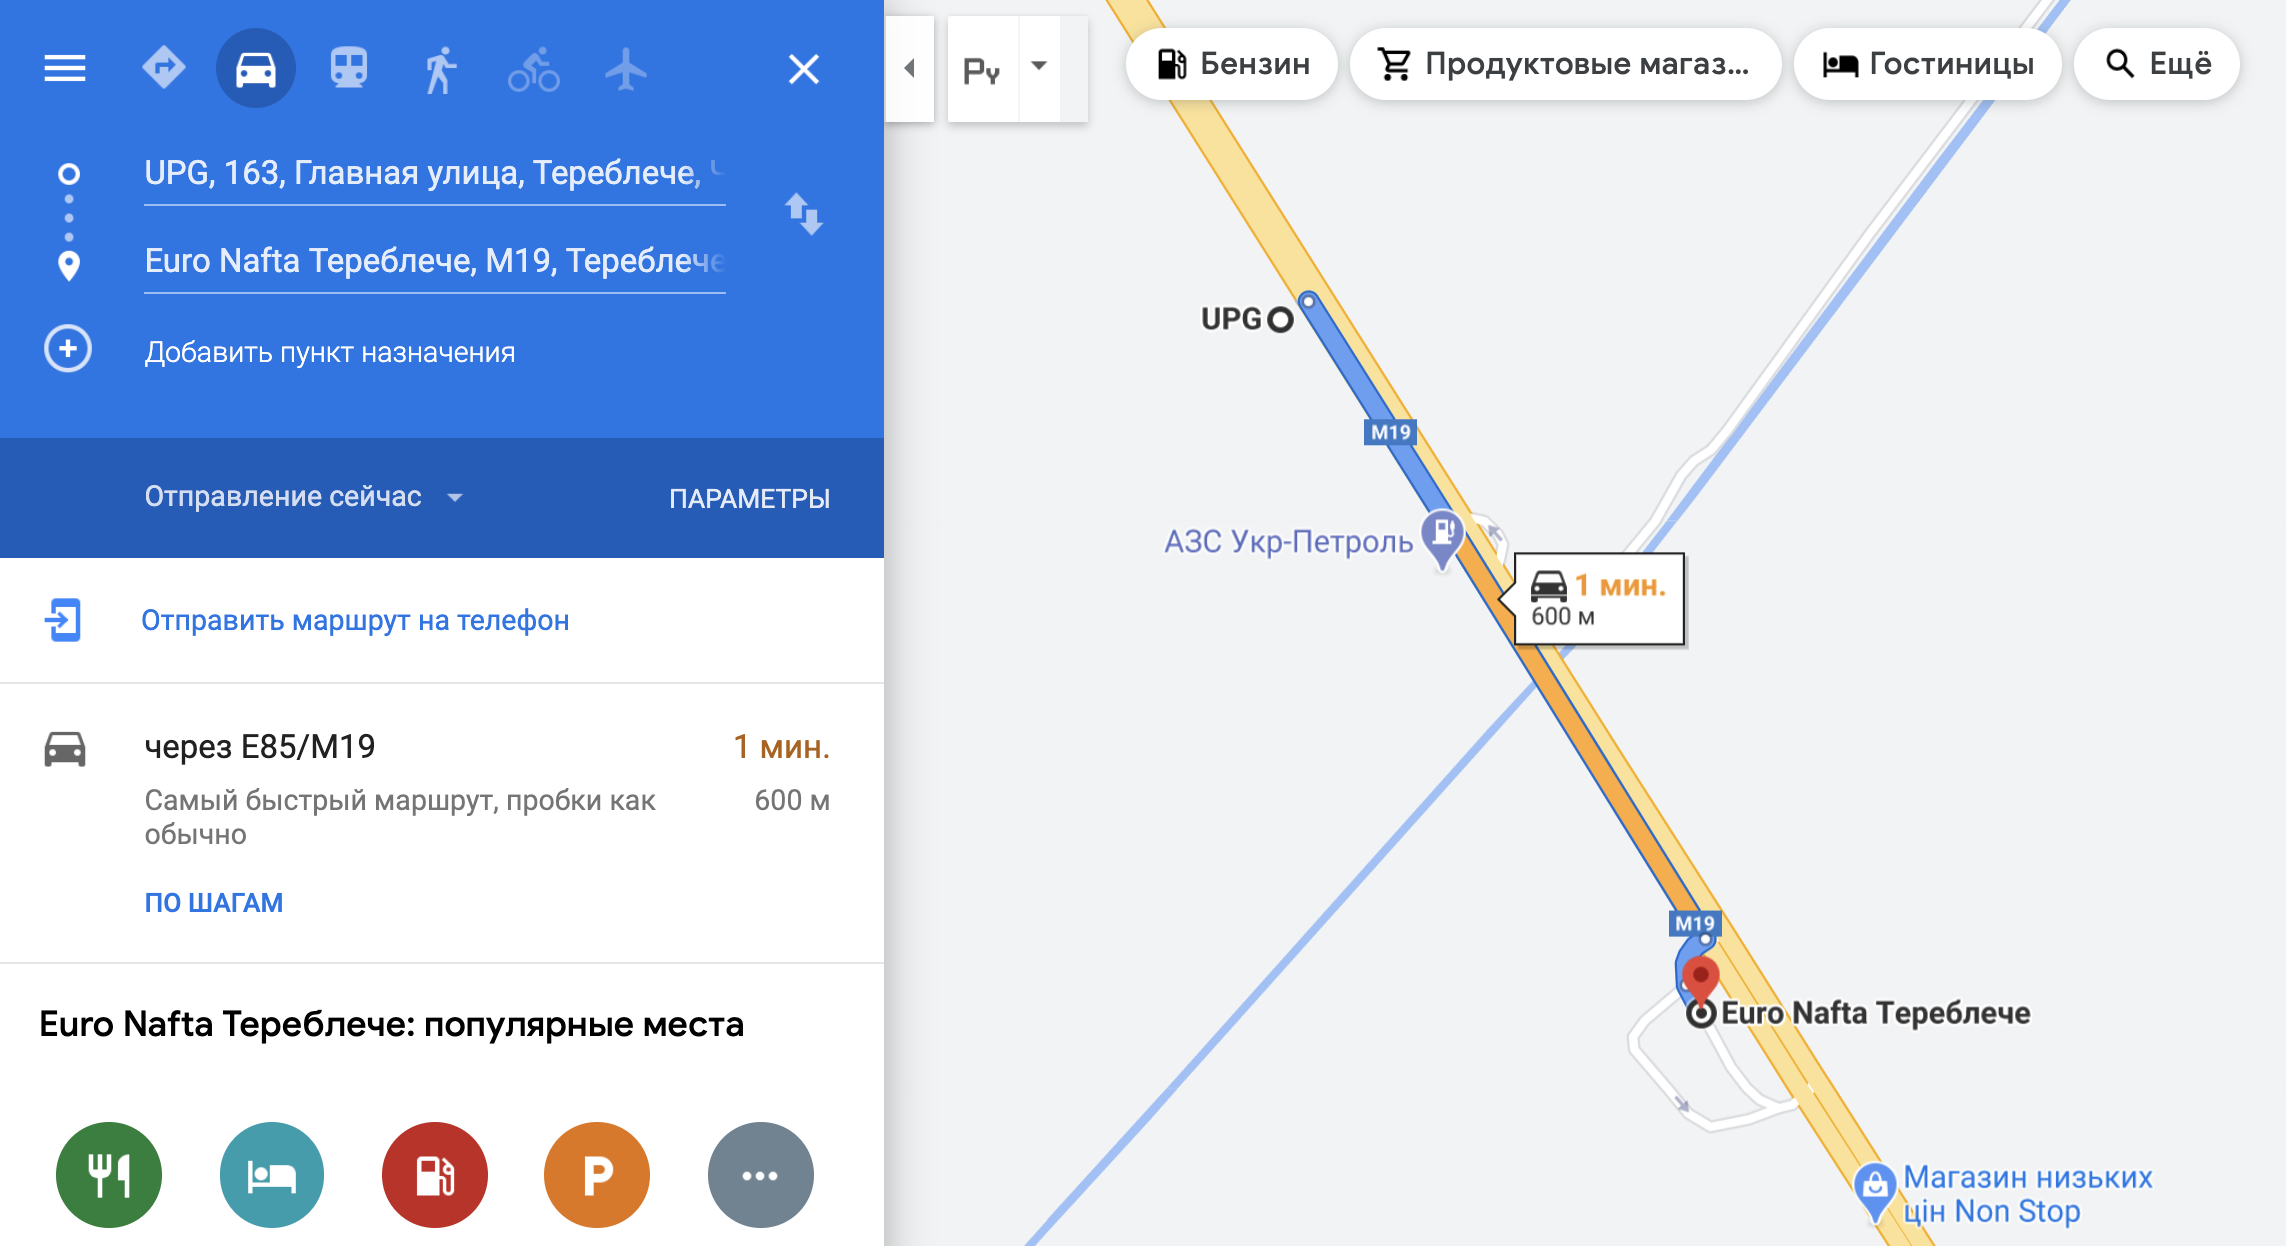Viewport: 2286px width, 1246px height.
Task: Filter map by Бензин chip
Action: pyautogui.click(x=1232, y=65)
